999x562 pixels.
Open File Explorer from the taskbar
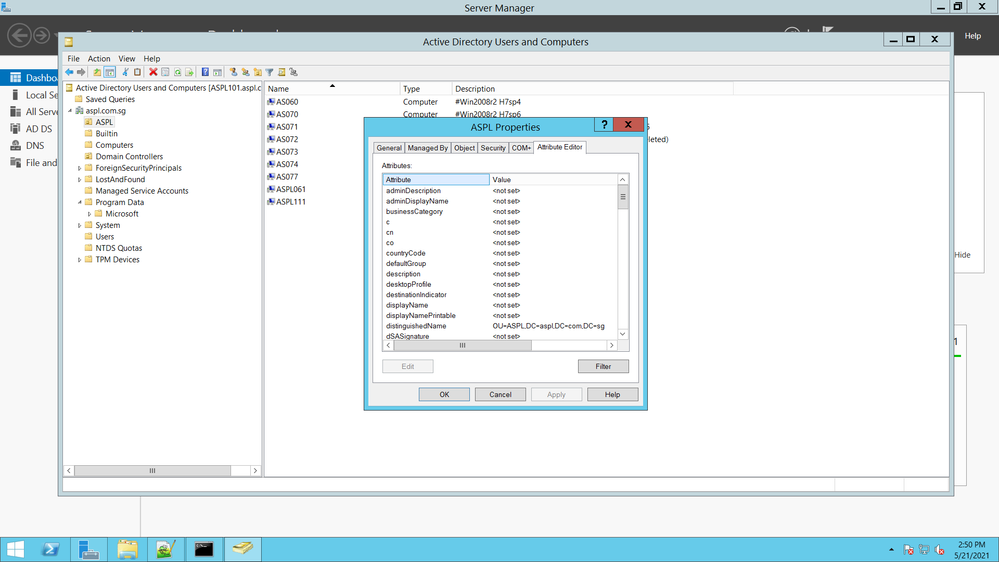(x=127, y=549)
